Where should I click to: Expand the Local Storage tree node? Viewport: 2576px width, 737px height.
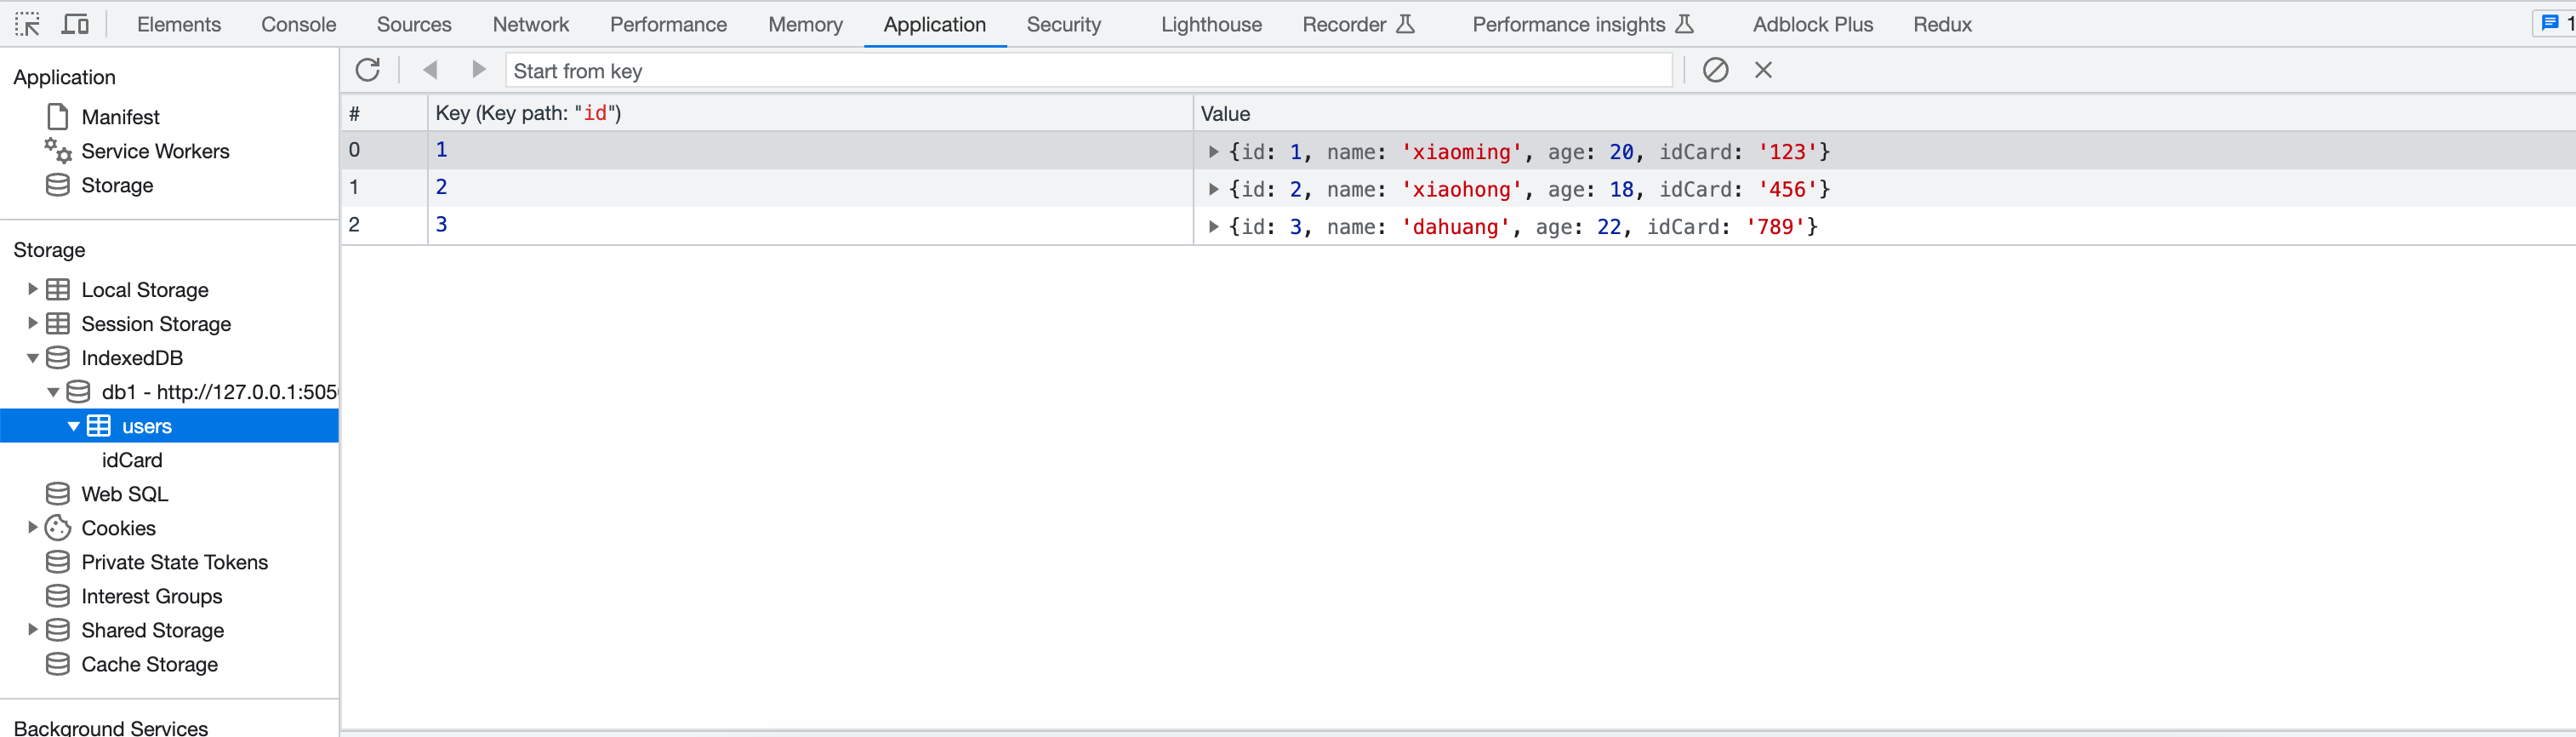click(32, 289)
